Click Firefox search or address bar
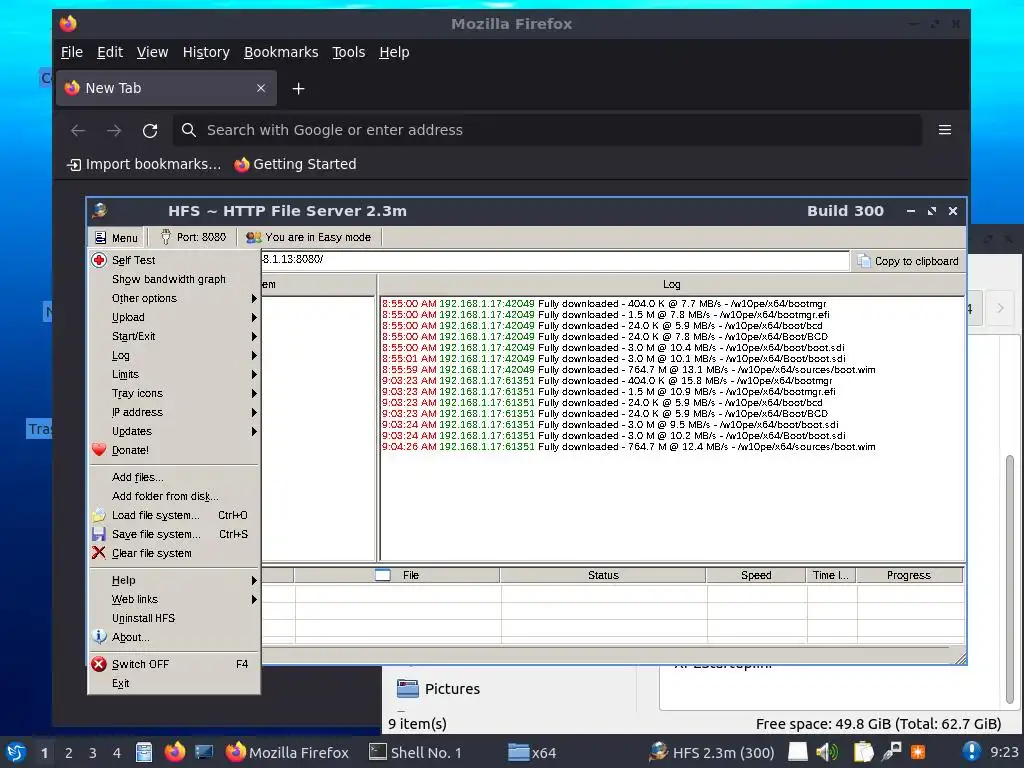Viewport: 1024px width, 768px height. click(547, 130)
